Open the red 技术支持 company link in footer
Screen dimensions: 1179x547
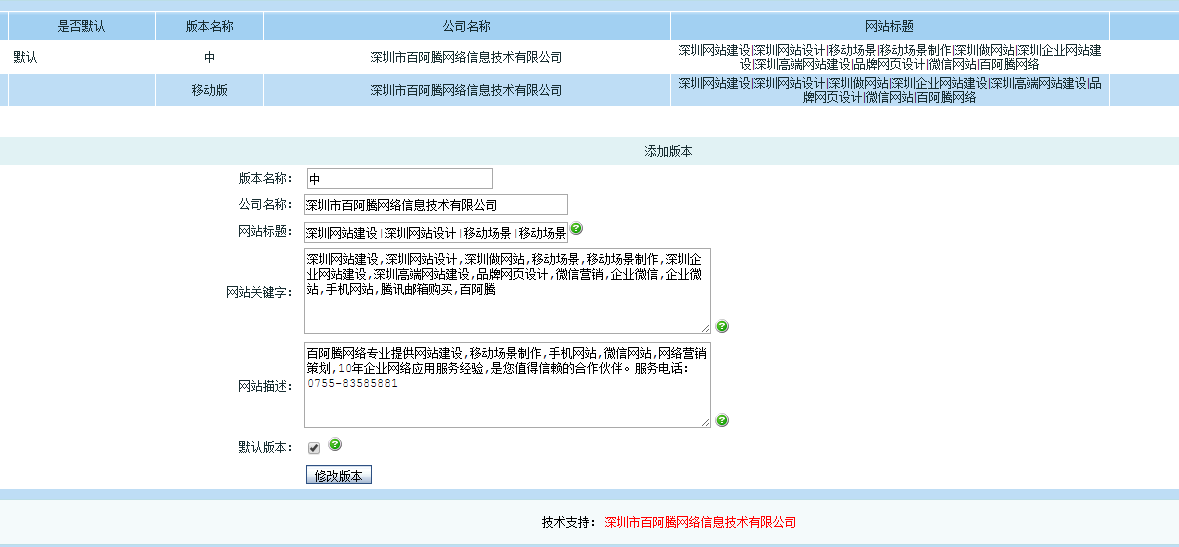pos(700,522)
